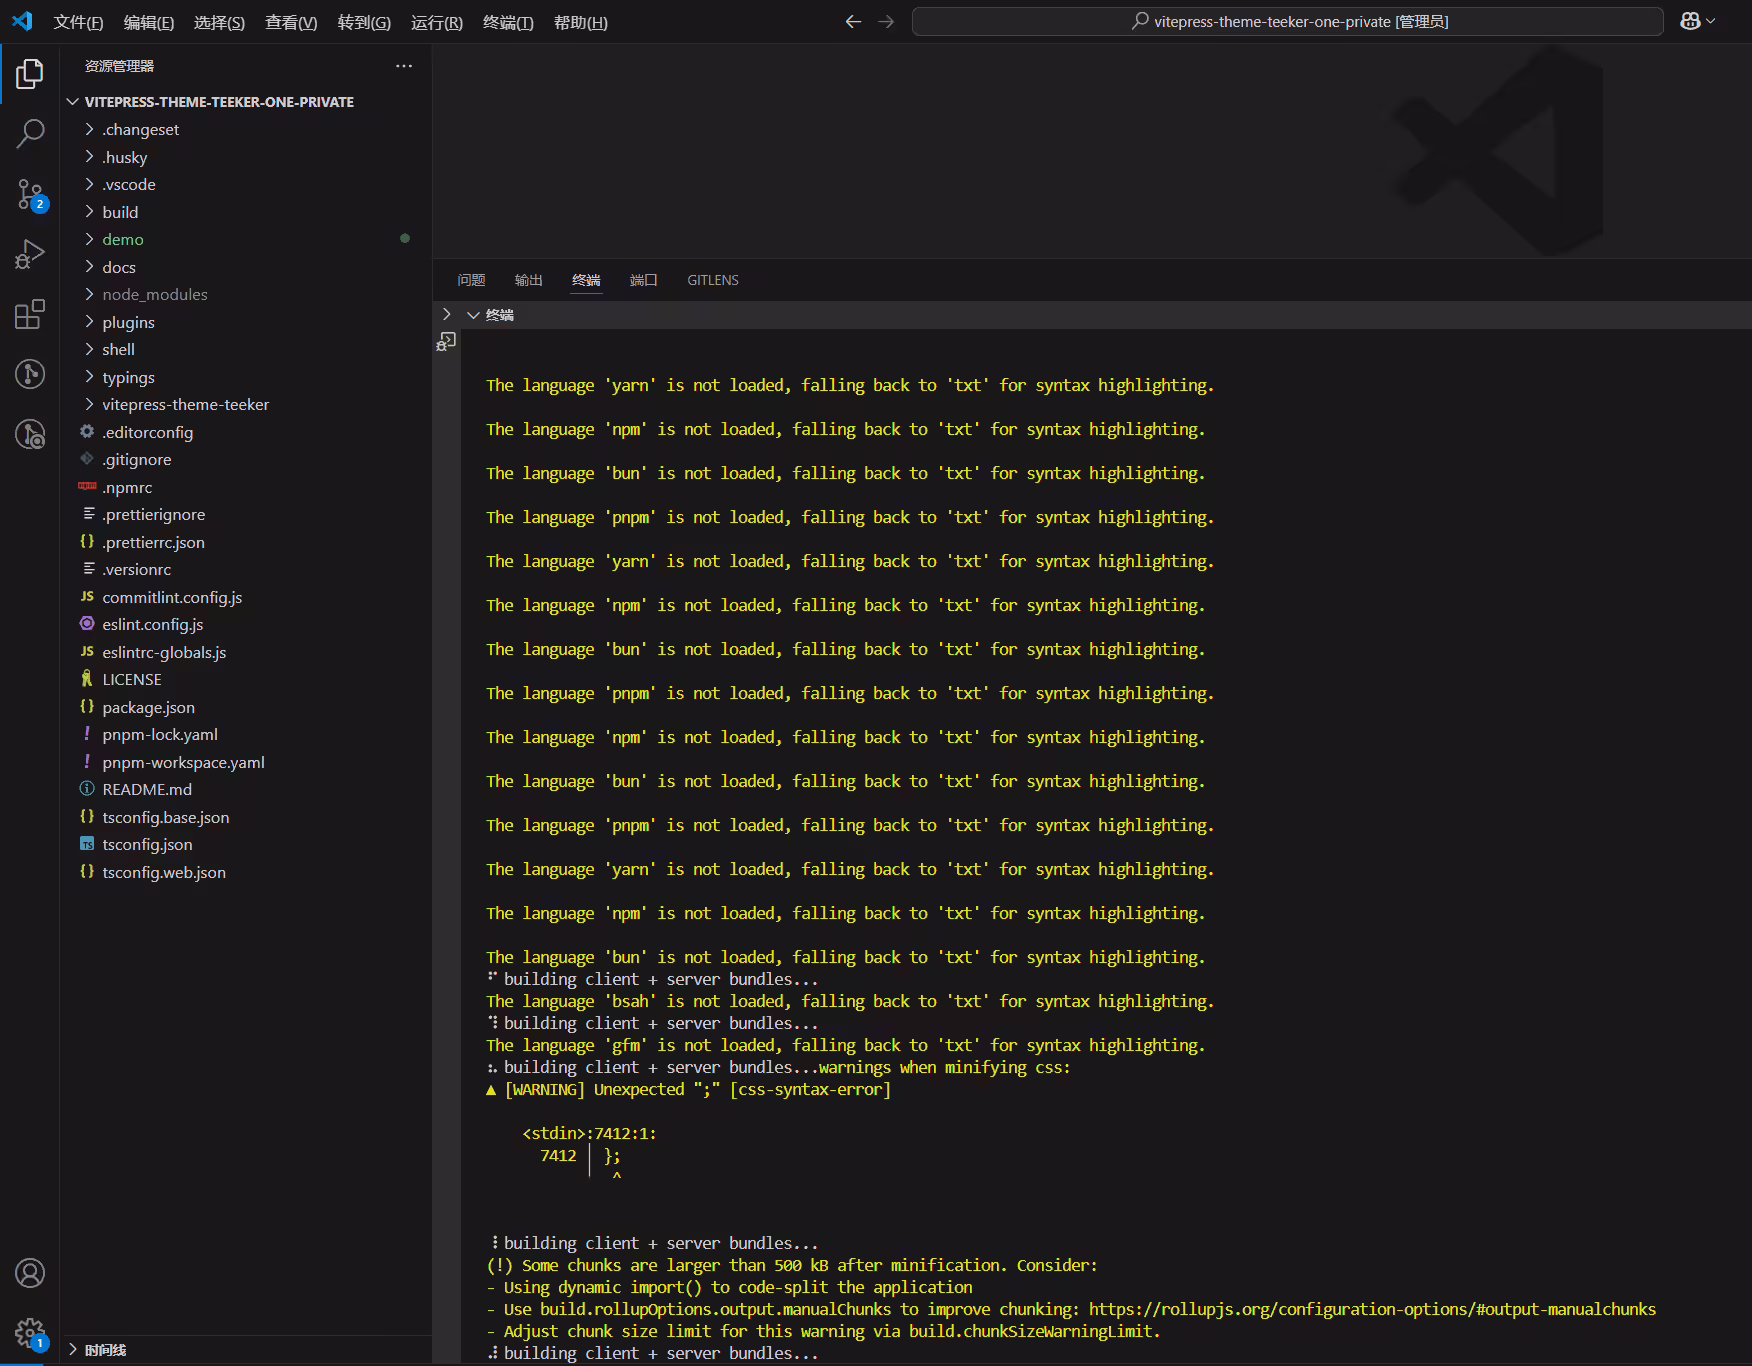1752x1366 pixels.
Task: Expand the .vscode folder
Action: (89, 184)
